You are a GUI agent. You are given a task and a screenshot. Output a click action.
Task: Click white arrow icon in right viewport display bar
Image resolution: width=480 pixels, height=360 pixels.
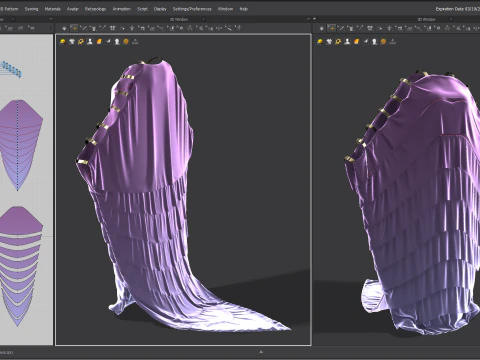365,41
